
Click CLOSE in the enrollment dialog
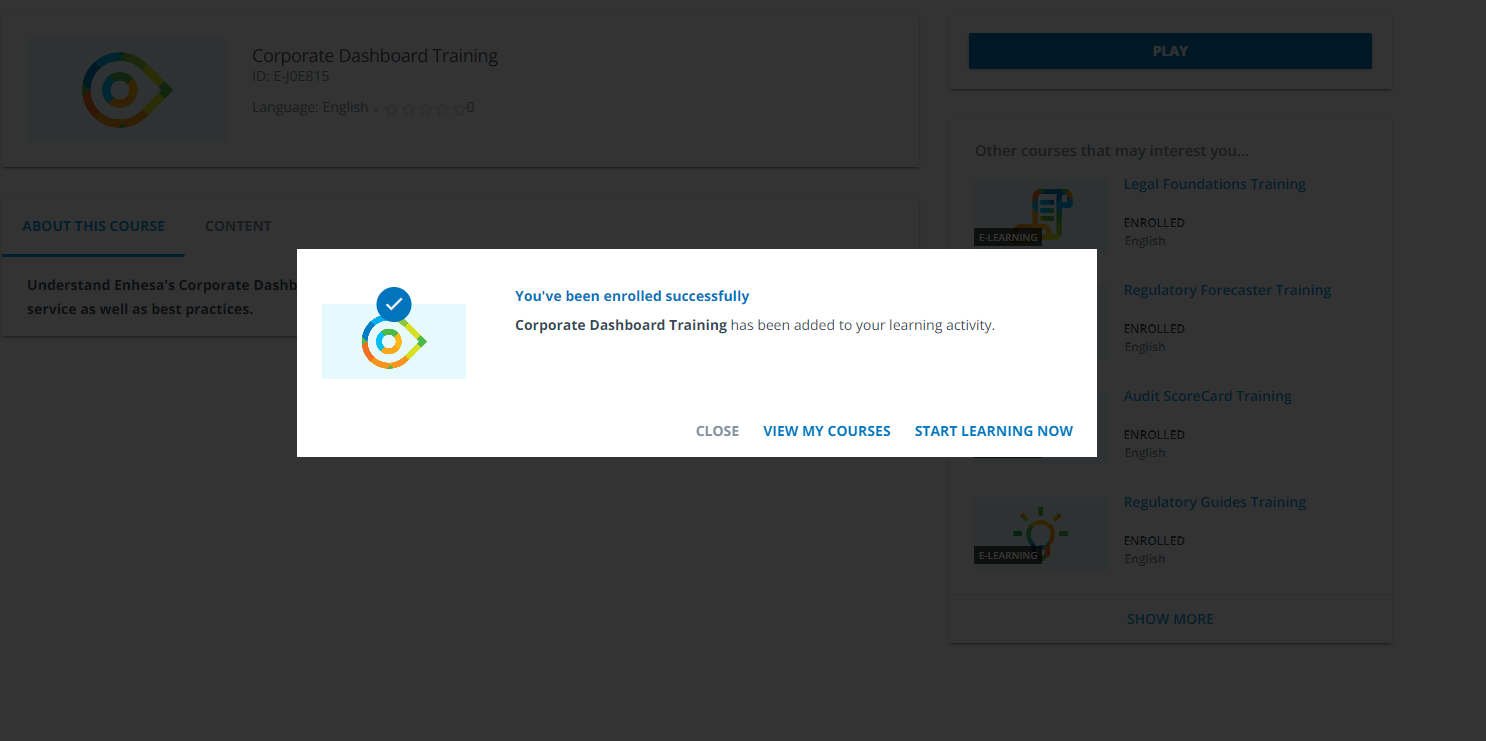(717, 431)
